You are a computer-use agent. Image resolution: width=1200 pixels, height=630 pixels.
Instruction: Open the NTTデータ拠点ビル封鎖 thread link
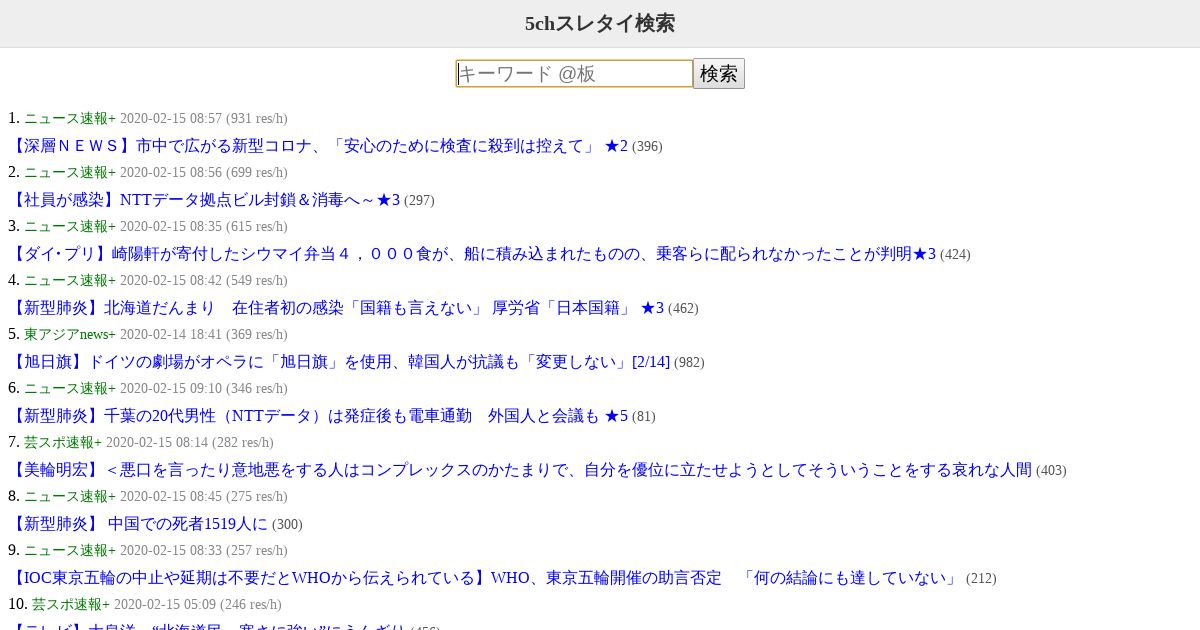coord(204,200)
